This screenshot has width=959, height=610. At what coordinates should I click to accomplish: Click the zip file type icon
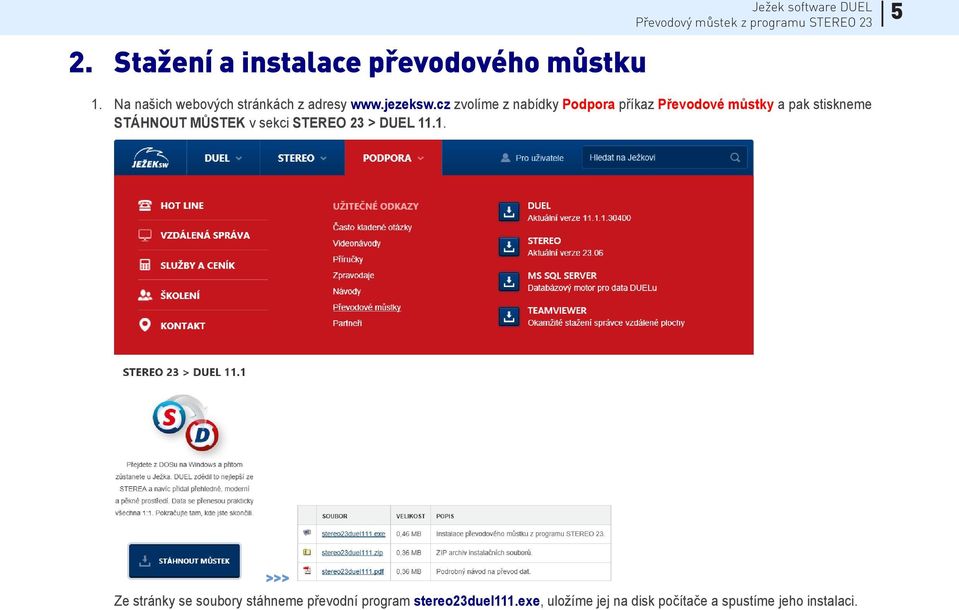[307, 552]
